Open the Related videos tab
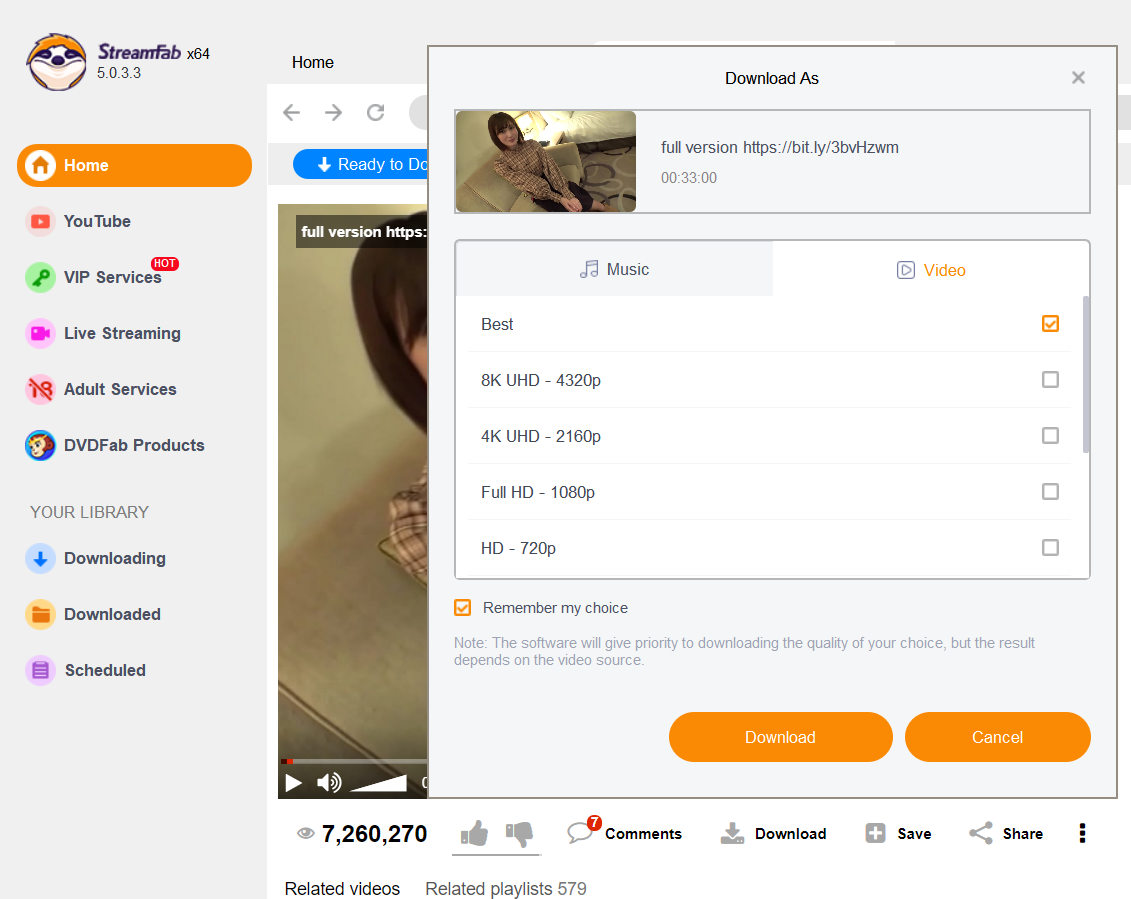 pos(342,888)
